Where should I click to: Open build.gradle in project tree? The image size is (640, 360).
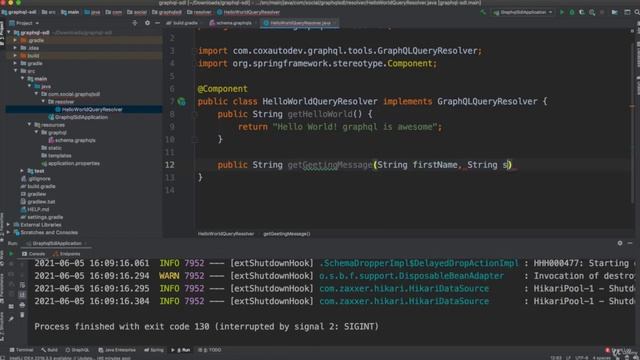click(38, 187)
